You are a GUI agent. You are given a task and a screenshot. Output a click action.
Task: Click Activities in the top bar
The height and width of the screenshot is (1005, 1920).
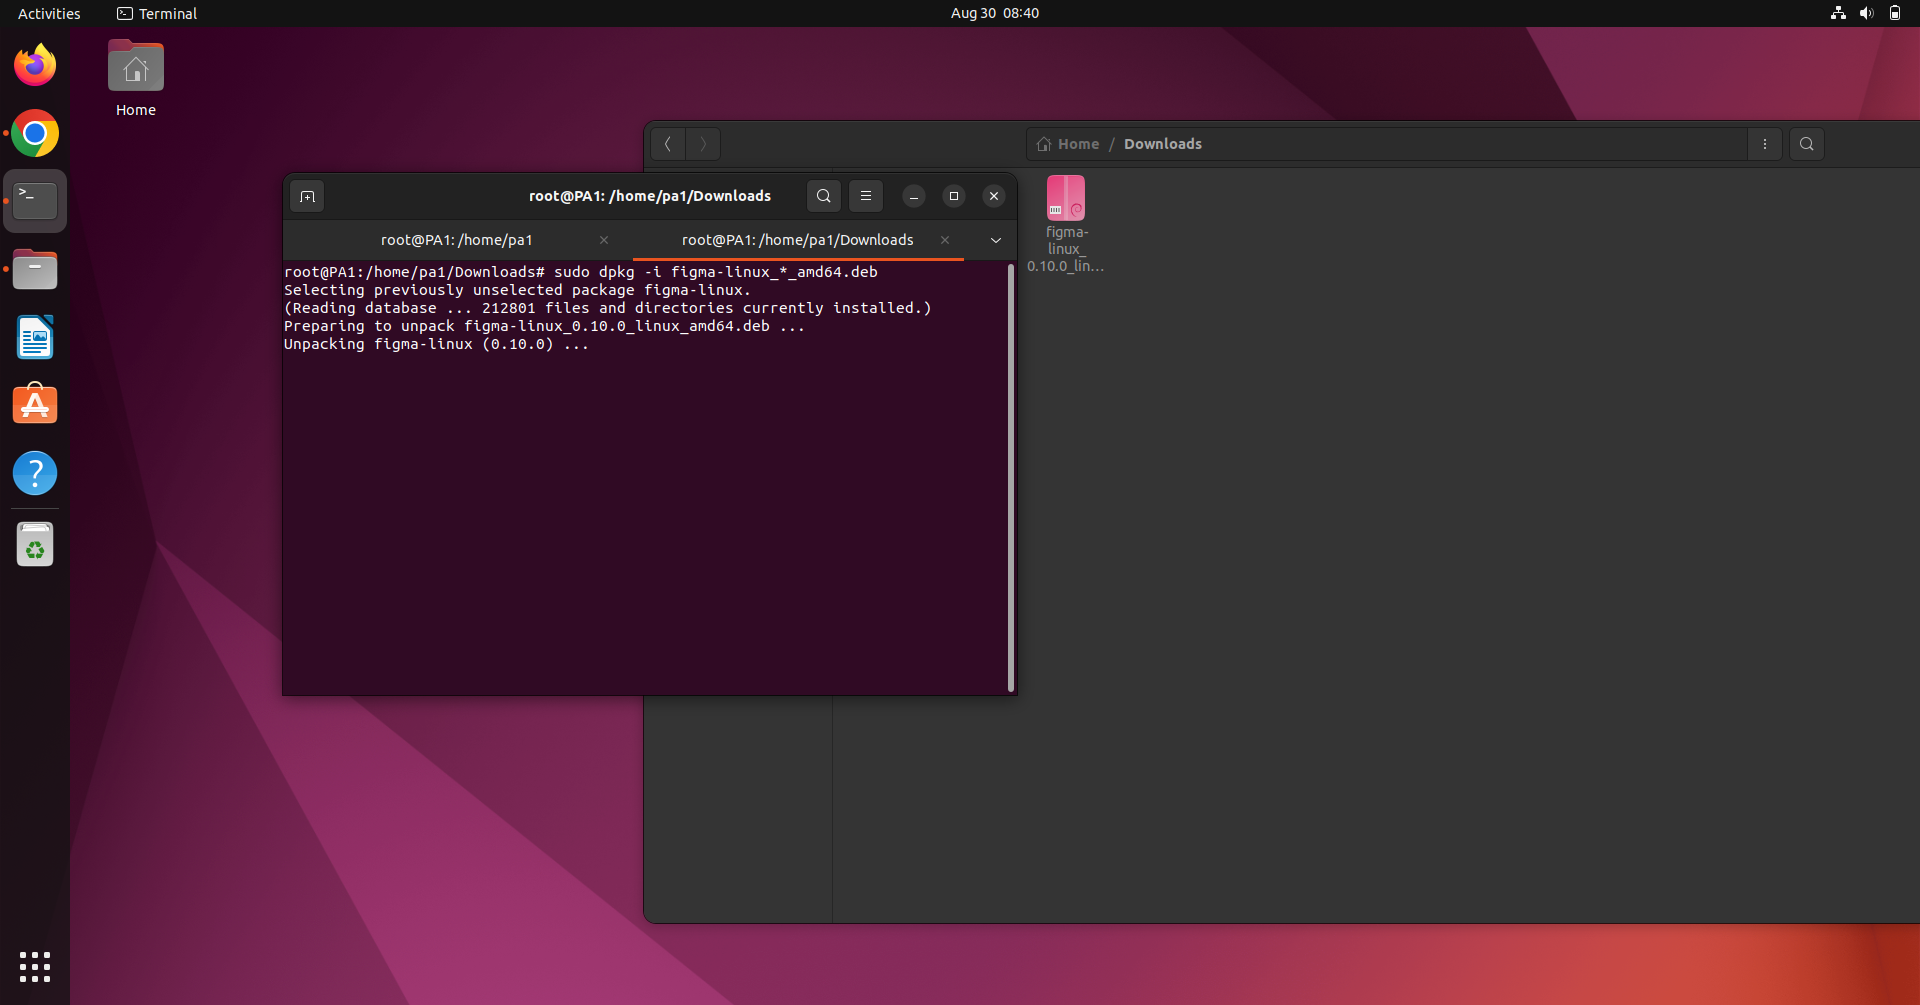(48, 13)
